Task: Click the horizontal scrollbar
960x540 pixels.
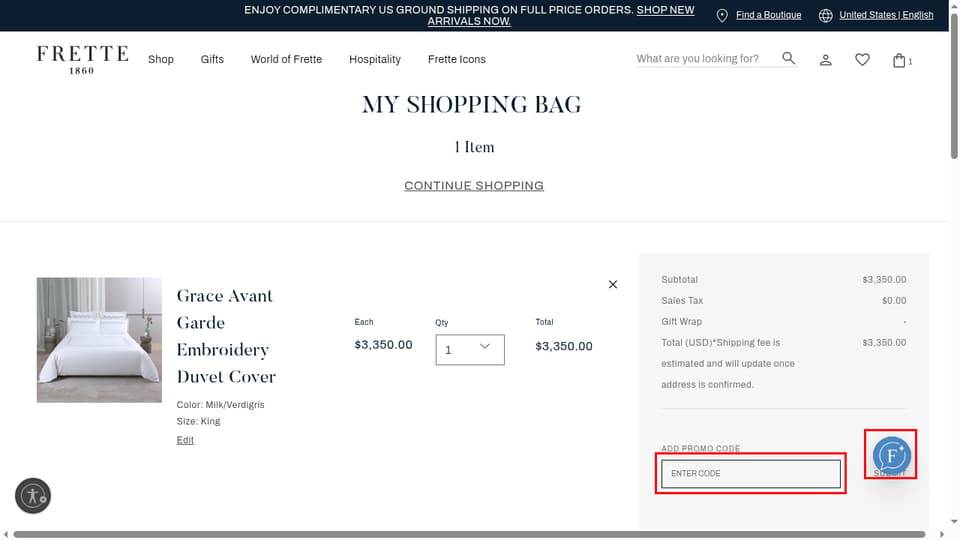Action: 469,534
